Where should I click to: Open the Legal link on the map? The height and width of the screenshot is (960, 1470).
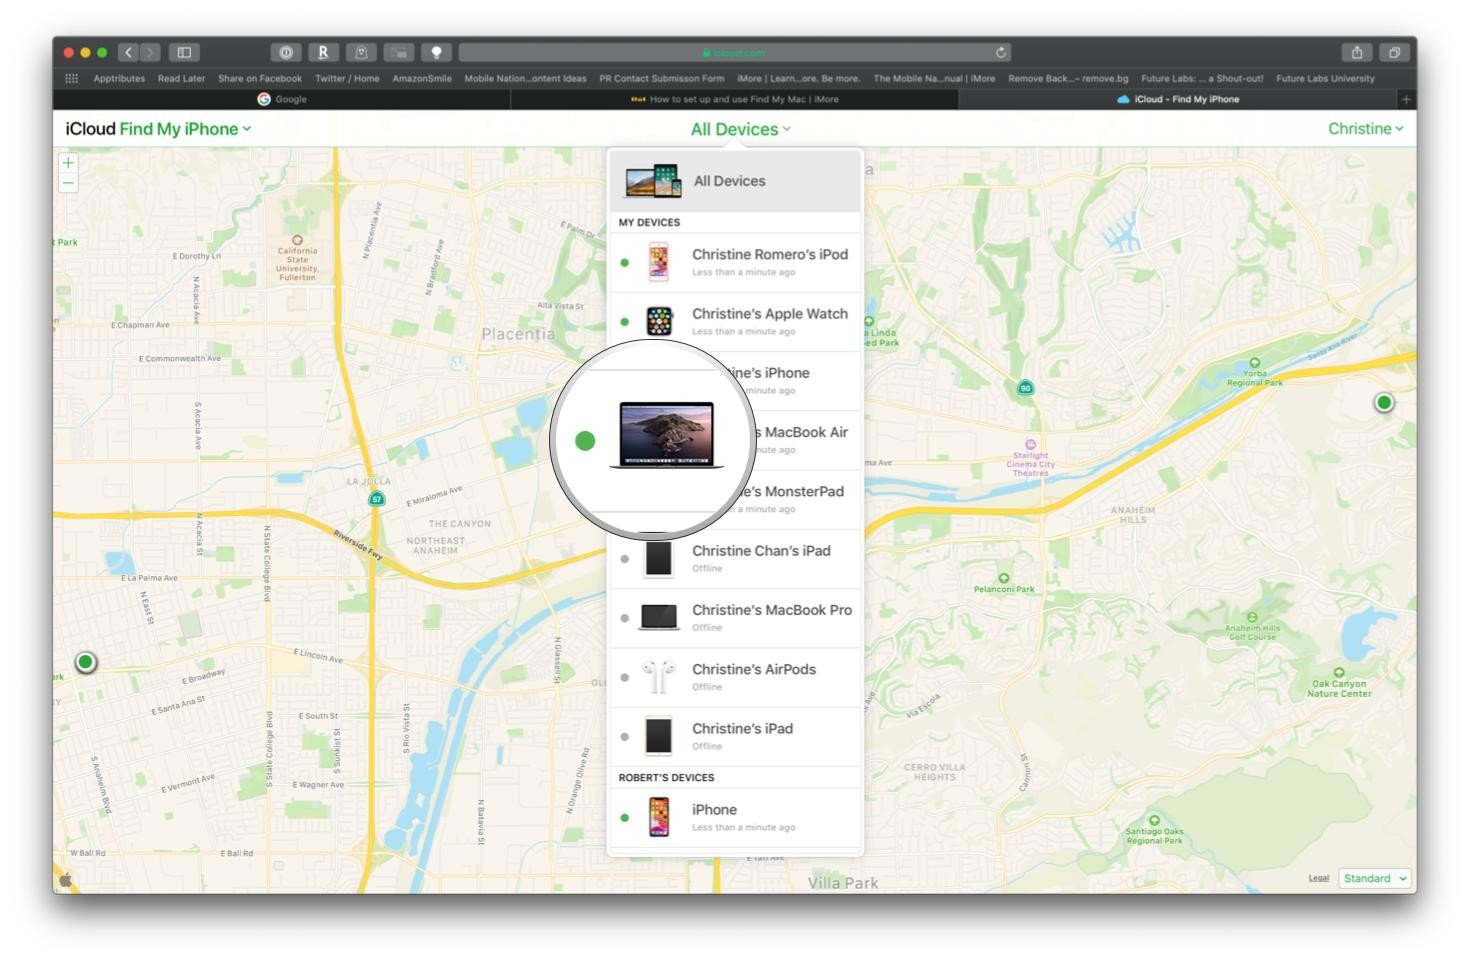(1319, 878)
